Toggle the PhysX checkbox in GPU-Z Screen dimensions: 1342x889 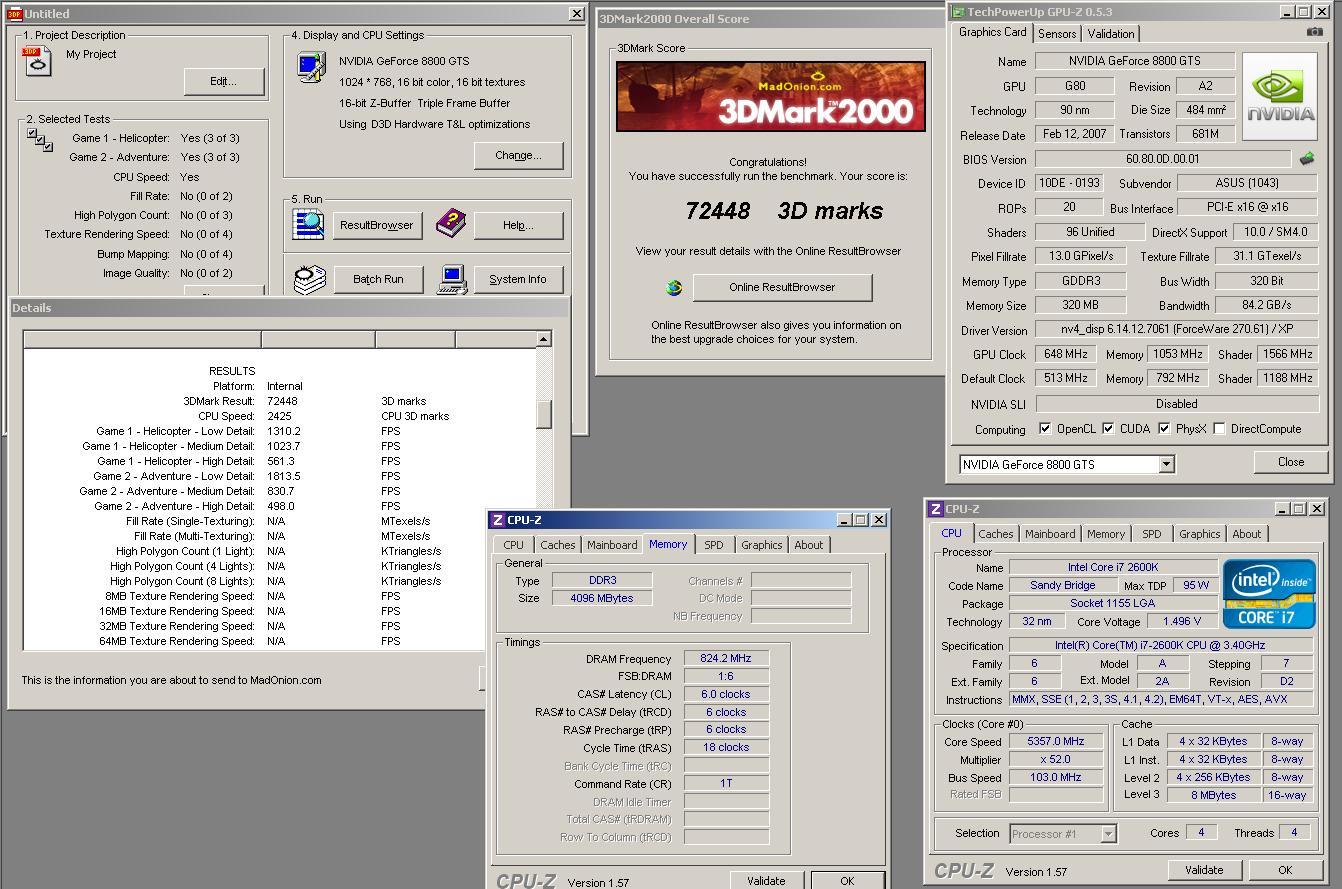1164,429
